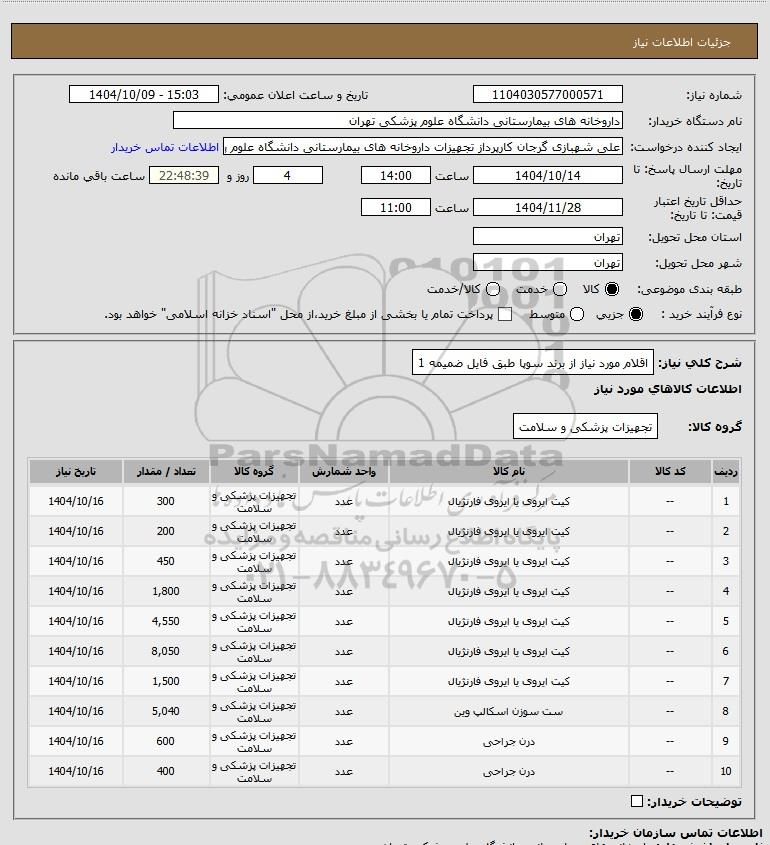The height and width of the screenshot is (845, 770).
Task: Click ست سوزن اسکالپ وین item name
Action: click(509, 711)
